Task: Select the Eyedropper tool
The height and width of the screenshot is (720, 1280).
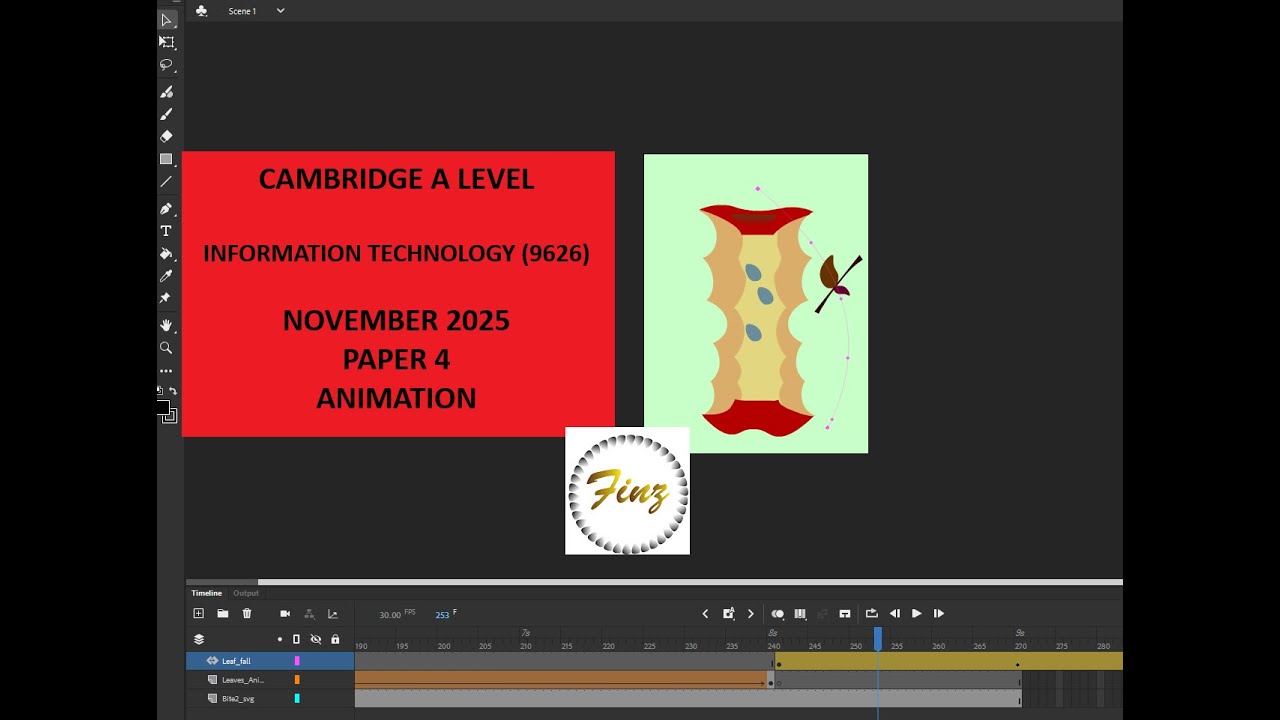Action: 167,276
